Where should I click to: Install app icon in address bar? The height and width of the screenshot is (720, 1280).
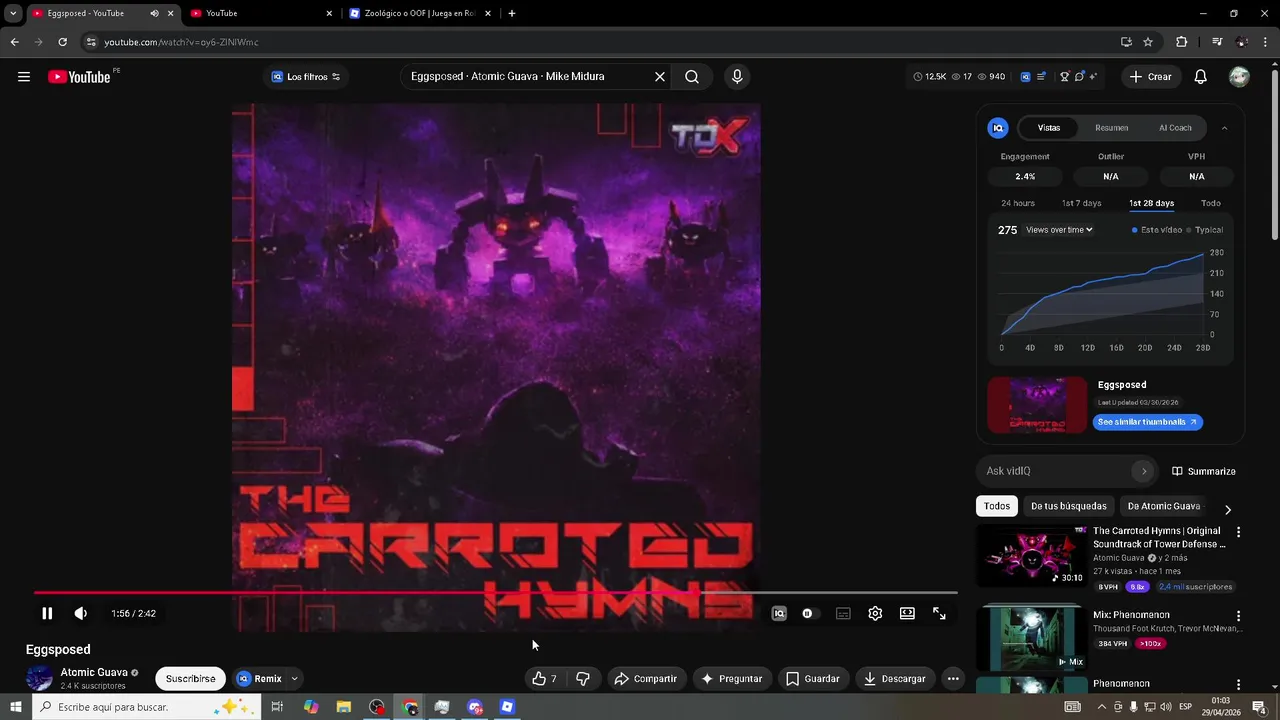(1126, 42)
